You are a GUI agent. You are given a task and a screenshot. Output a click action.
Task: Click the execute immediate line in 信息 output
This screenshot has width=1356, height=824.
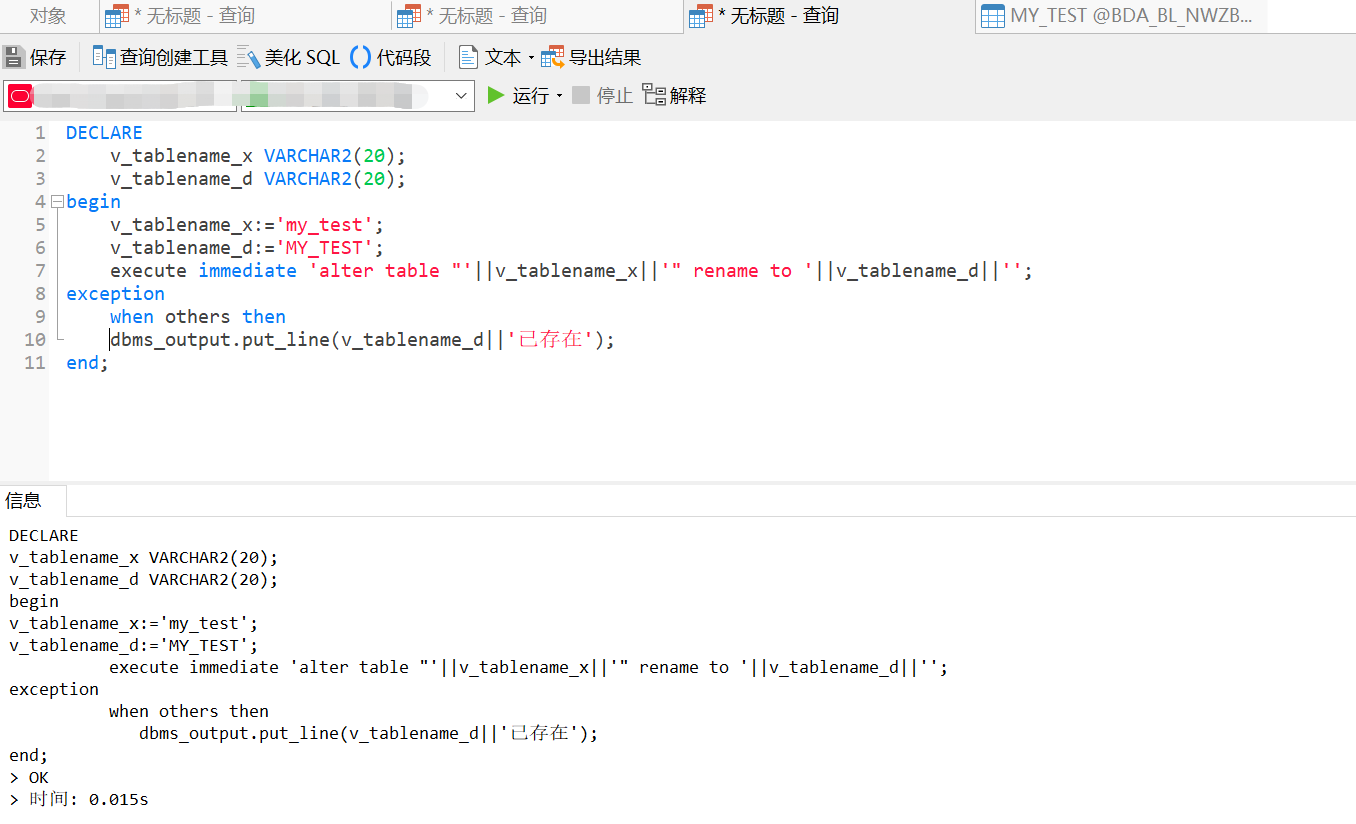pos(528,668)
